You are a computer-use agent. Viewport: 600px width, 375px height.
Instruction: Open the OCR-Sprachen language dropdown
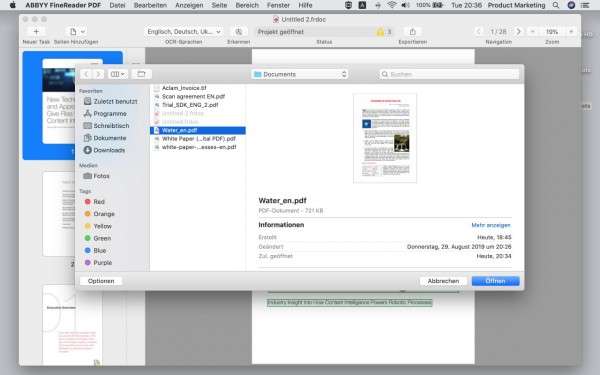184,31
